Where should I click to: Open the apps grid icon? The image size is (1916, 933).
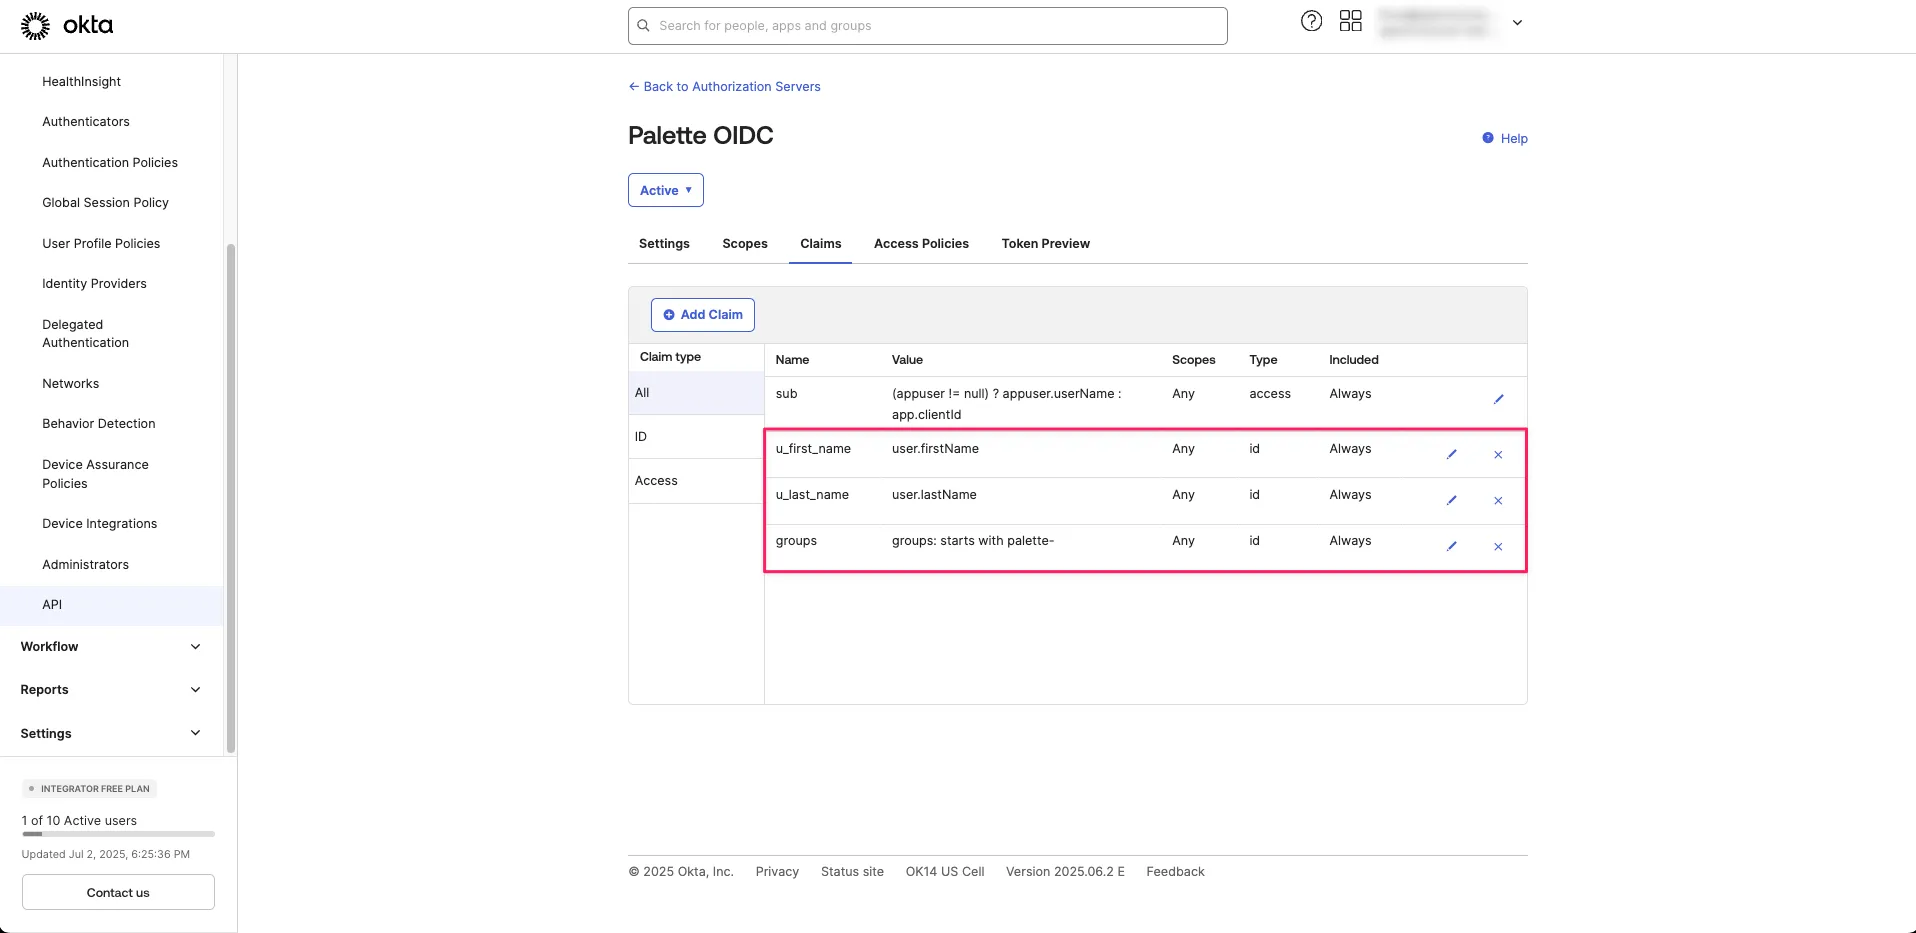click(x=1350, y=21)
